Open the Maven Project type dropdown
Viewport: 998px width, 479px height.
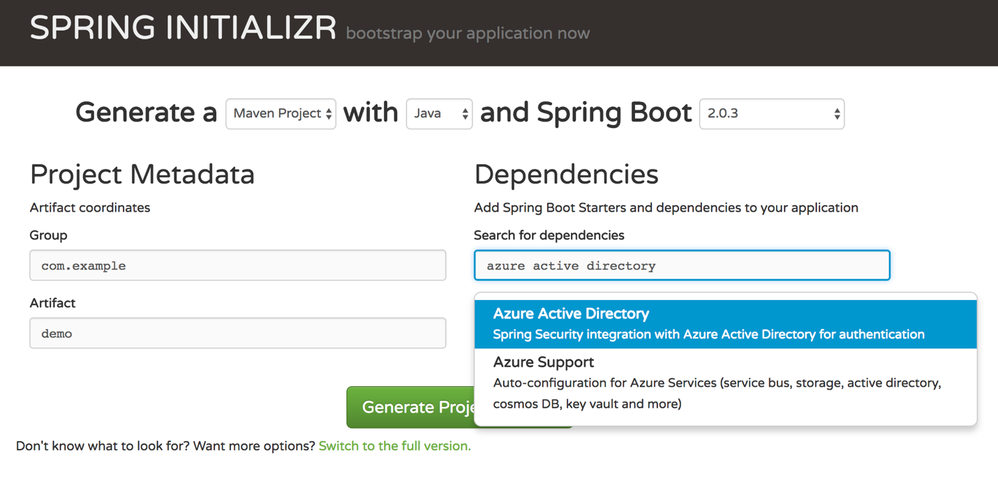tap(281, 114)
